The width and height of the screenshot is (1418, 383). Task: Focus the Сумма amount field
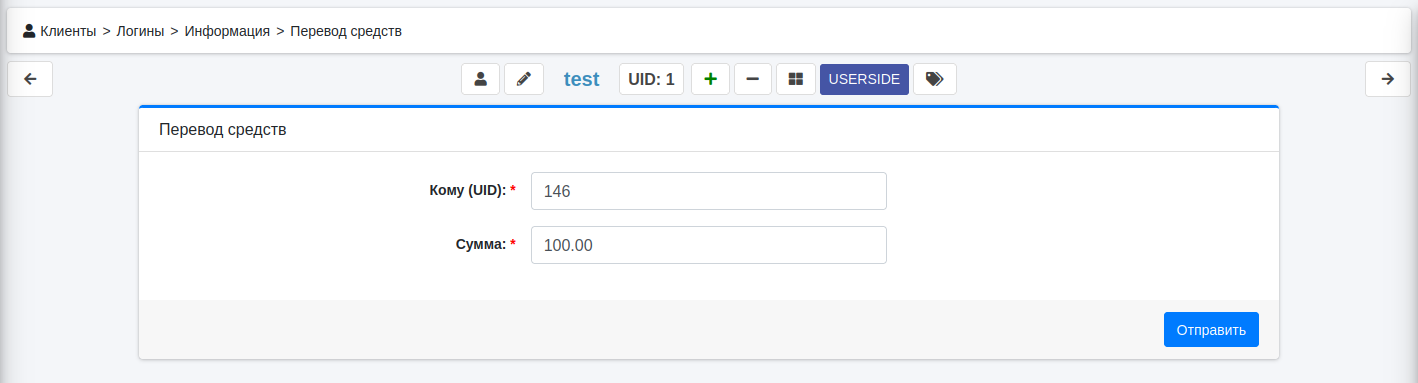coord(709,245)
